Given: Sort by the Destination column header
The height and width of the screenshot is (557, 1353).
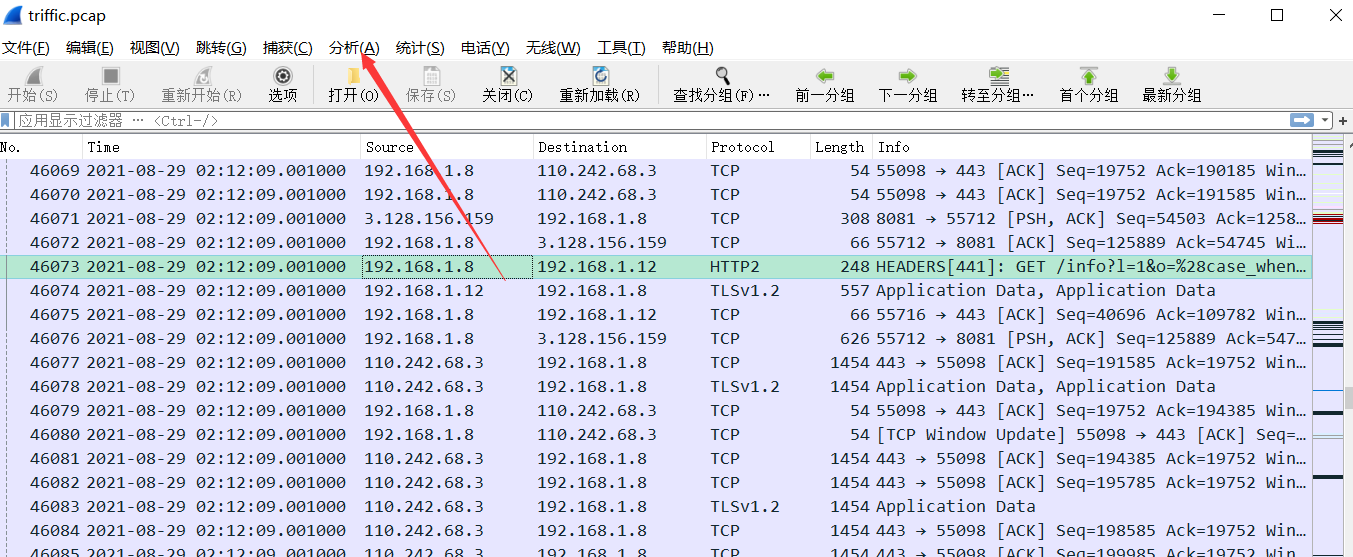Looking at the screenshot, I should (620, 147).
